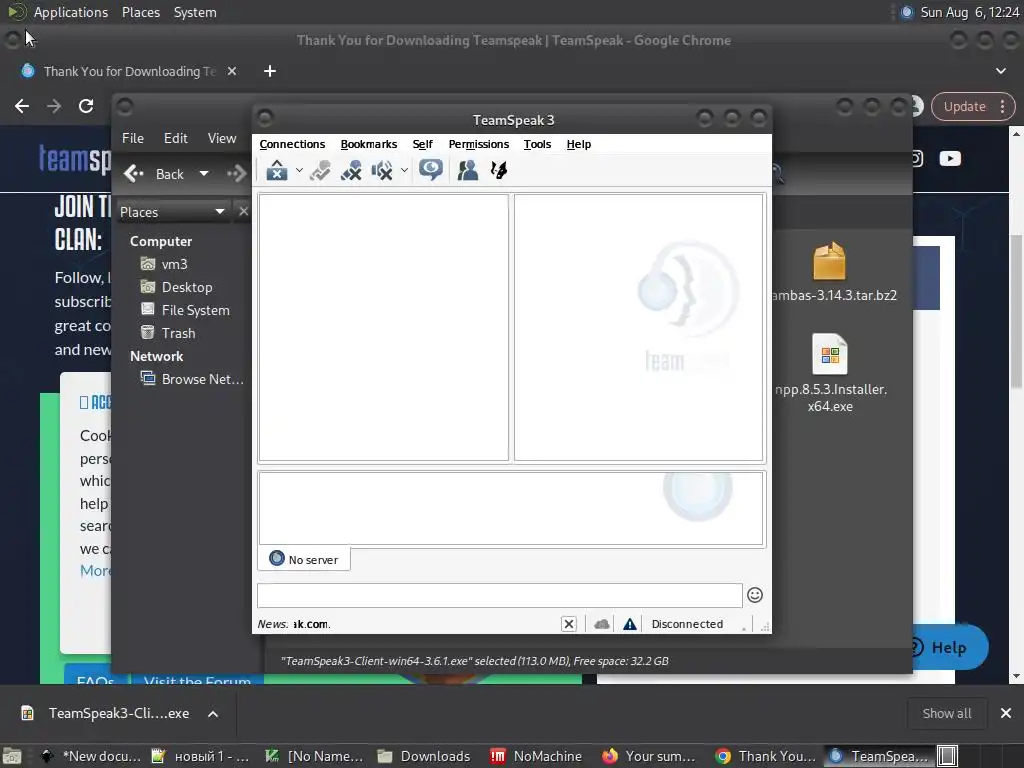Screen dimensions: 1024x768
Task: Open the Contacts manager toolbar icon
Action: click(468, 170)
